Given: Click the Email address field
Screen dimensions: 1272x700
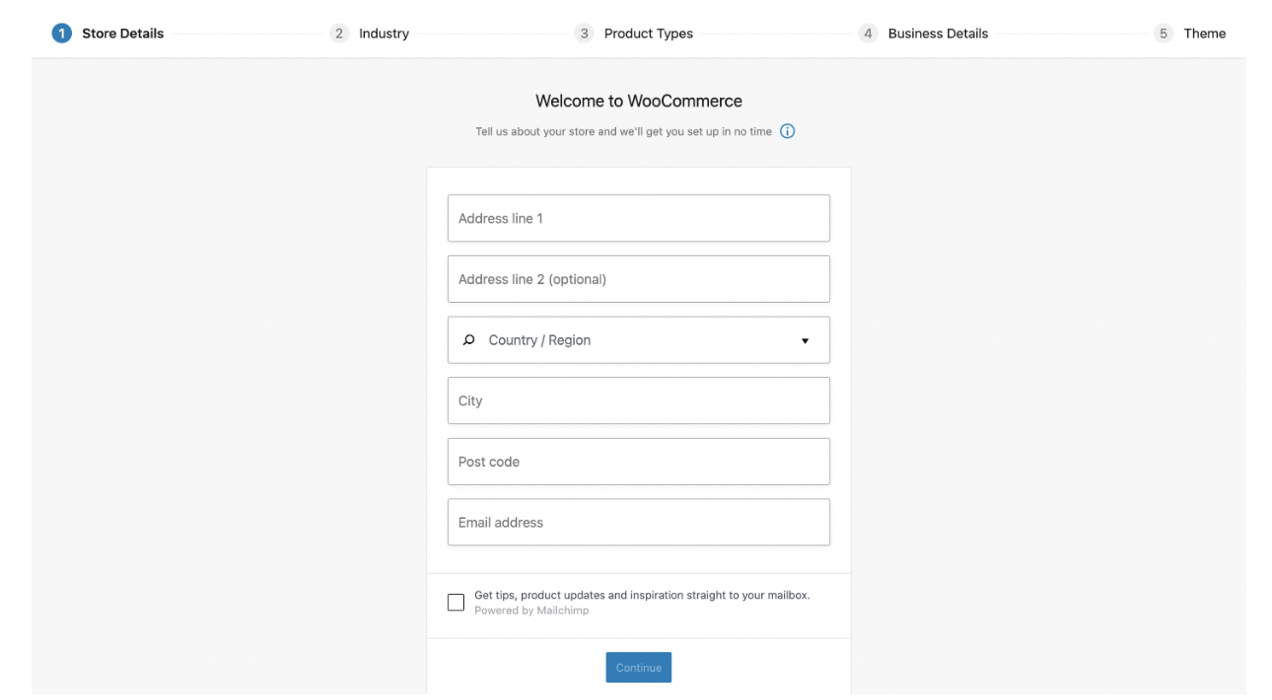Looking at the screenshot, I should click(638, 522).
